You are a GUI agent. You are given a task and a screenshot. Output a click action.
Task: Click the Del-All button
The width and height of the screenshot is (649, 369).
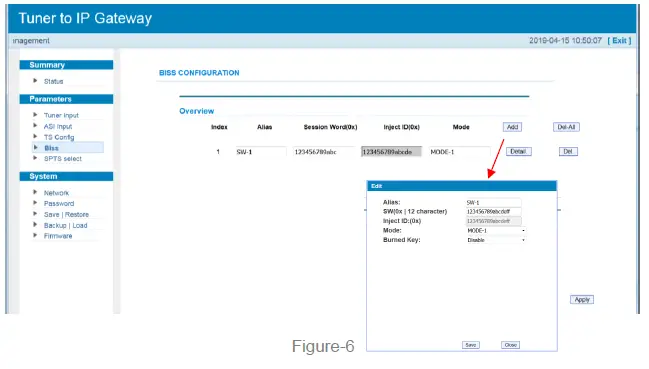pos(566,127)
